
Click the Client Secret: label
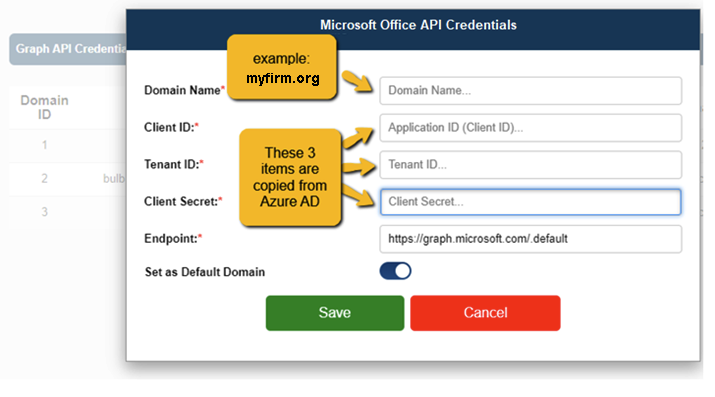[x=183, y=201]
